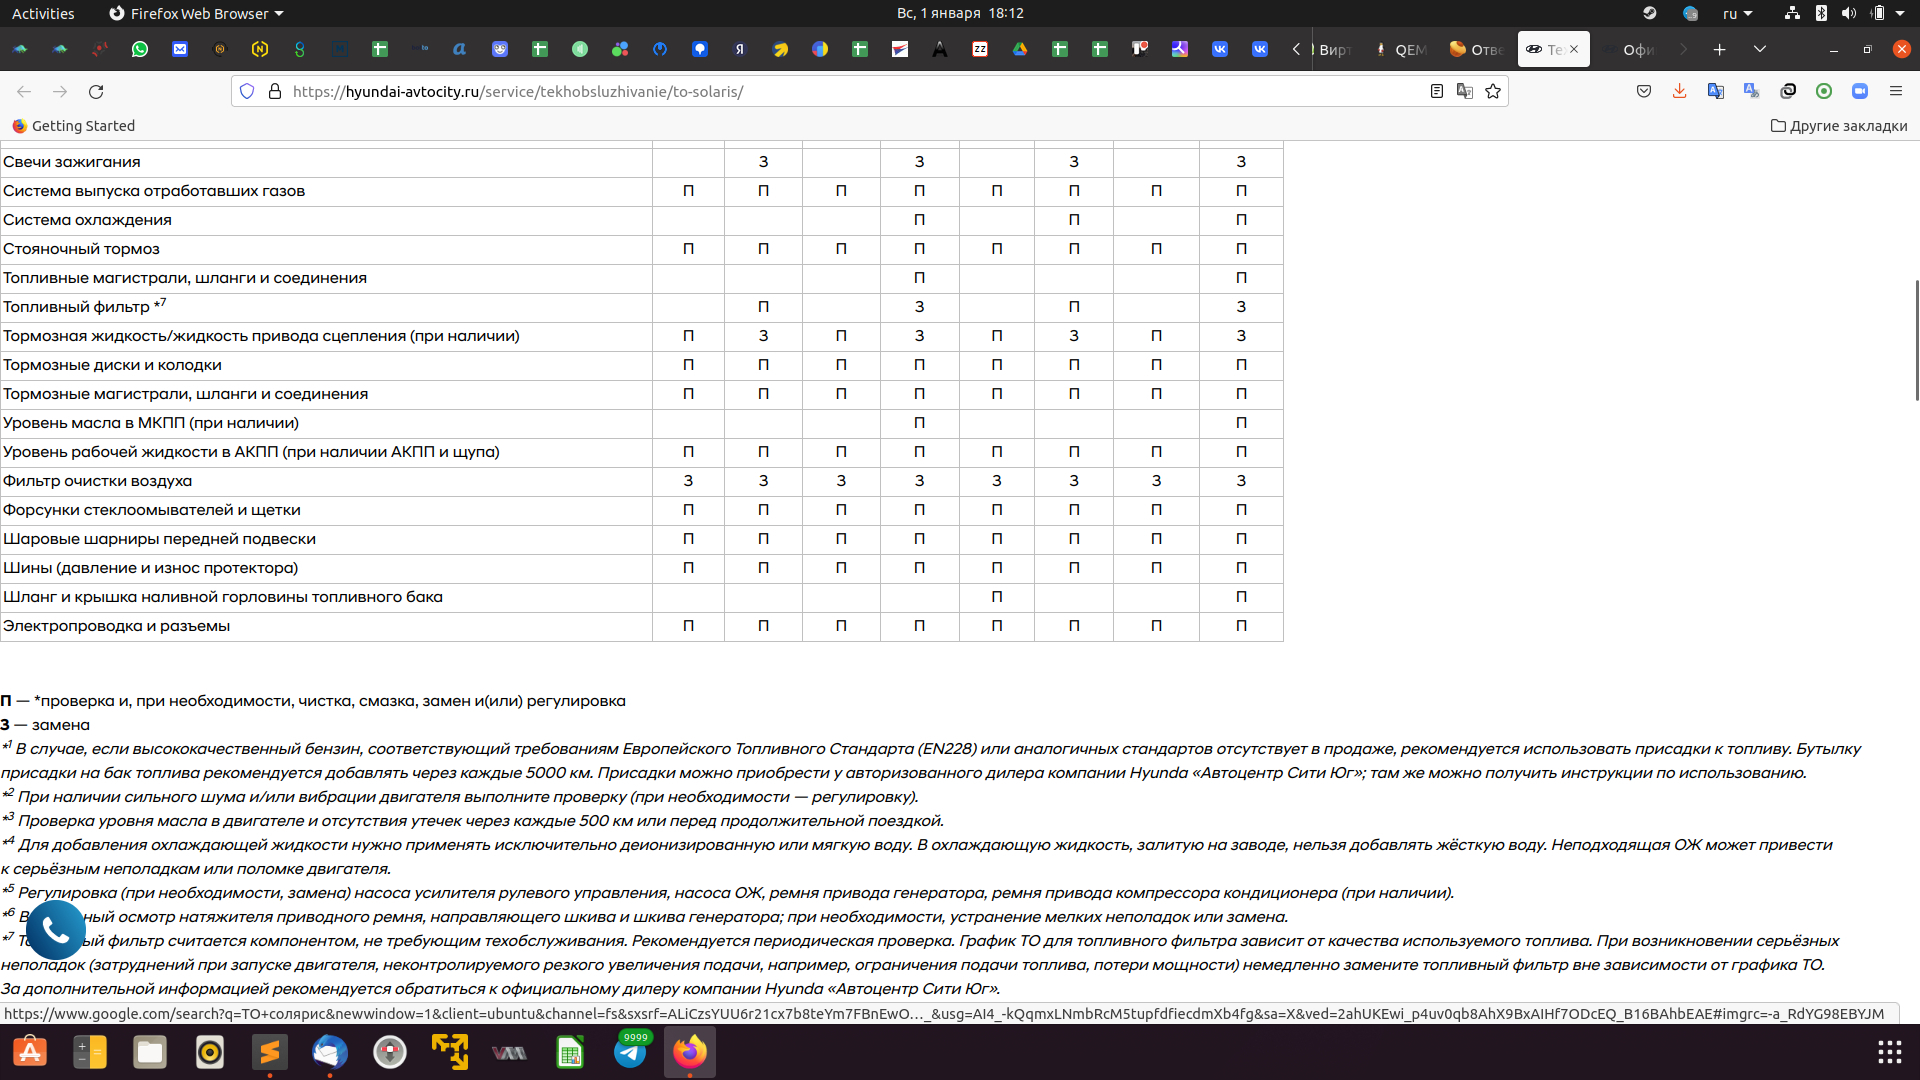The height and width of the screenshot is (1080, 1920).
Task: Click the Zoom extension icon
Action: tap(1860, 91)
